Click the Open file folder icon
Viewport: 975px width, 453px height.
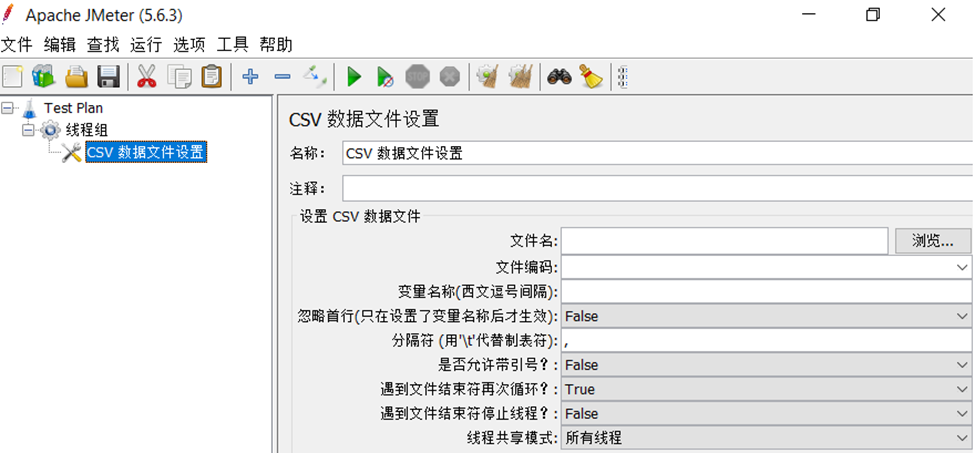click(77, 78)
